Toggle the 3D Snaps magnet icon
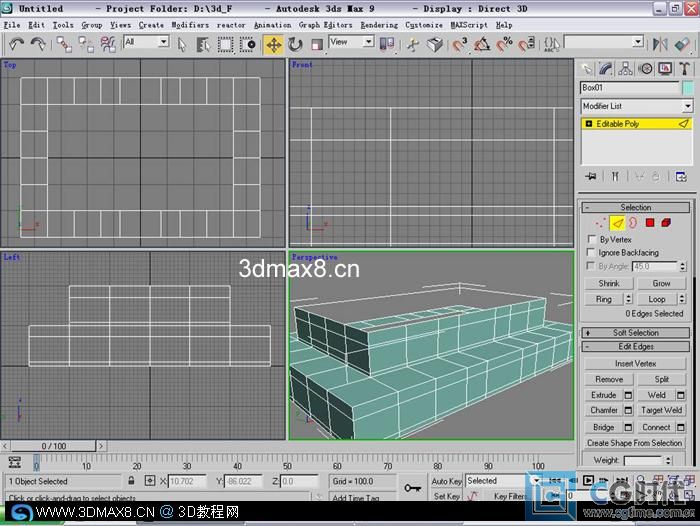Image resolution: width=700 pixels, height=526 pixels. [x=459, y=44]
